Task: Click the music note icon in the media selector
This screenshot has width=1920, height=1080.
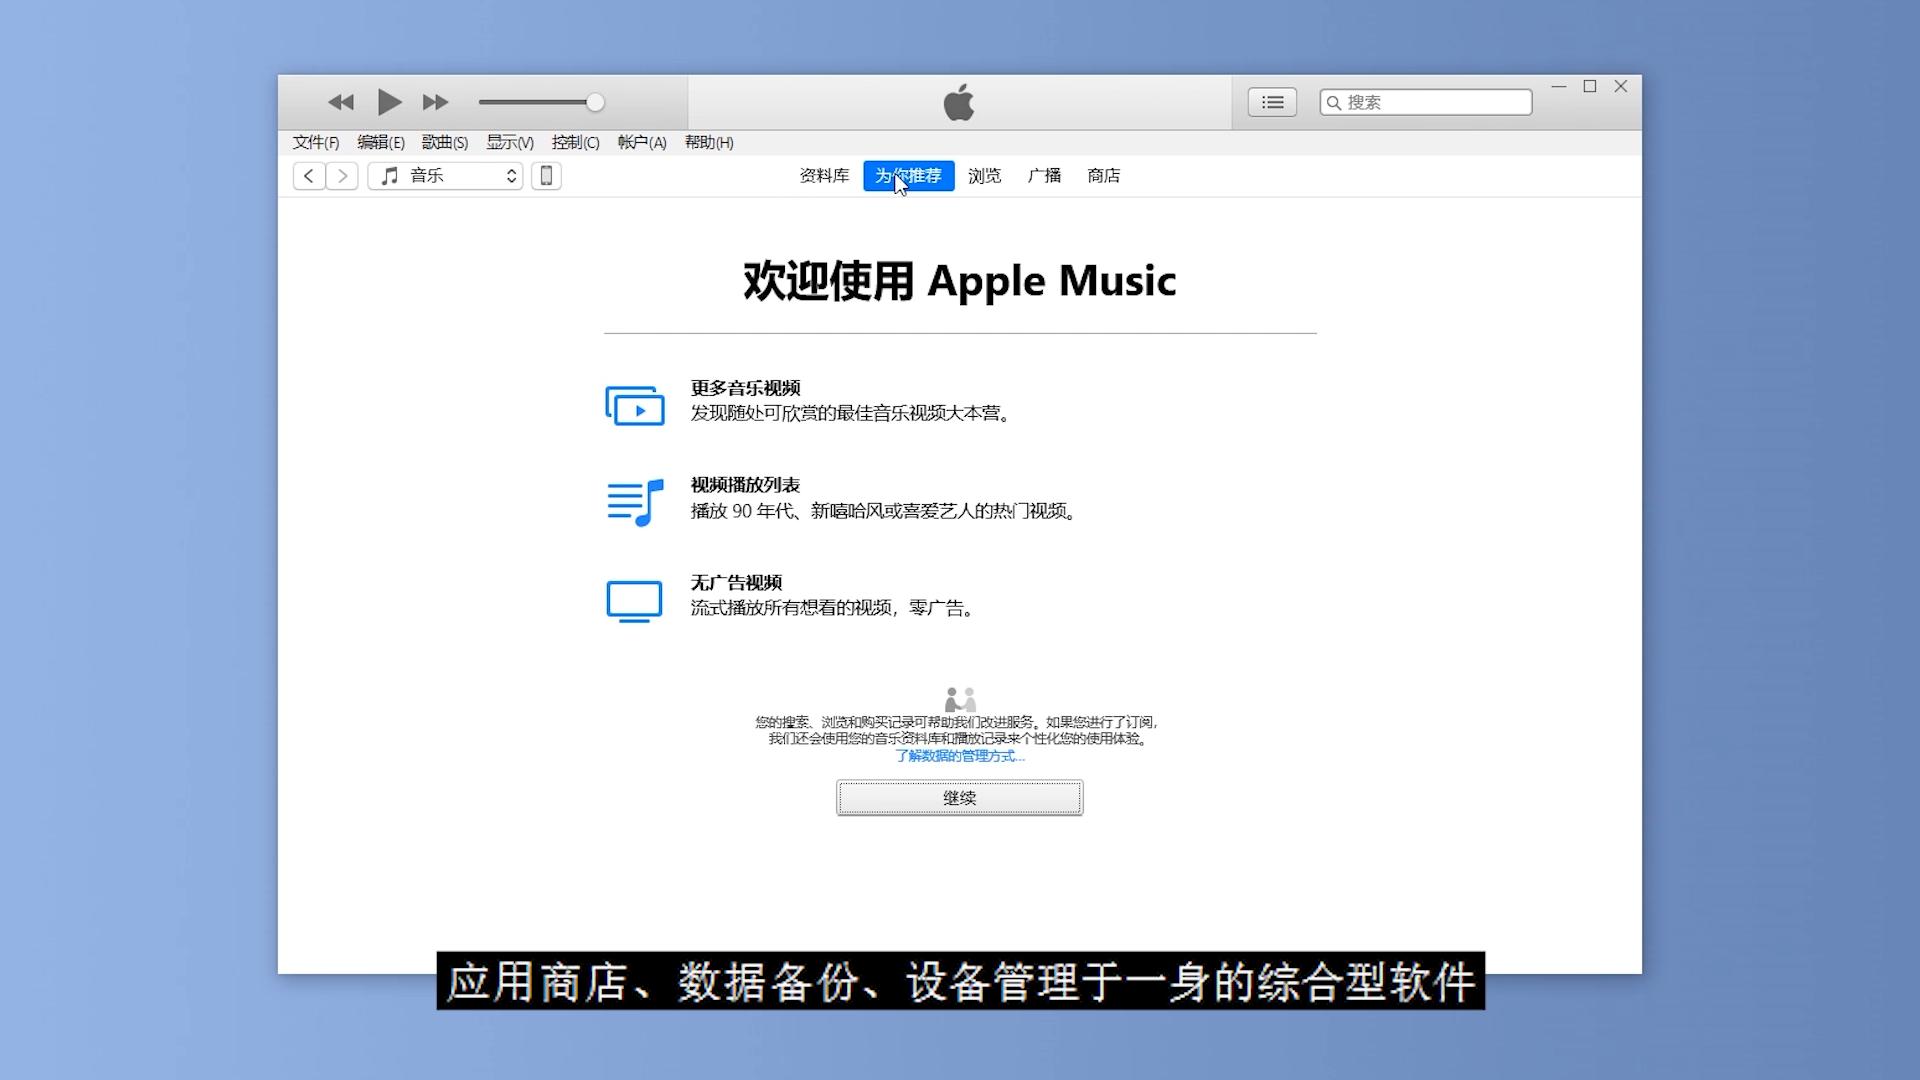Action: (x=390, y=175)
